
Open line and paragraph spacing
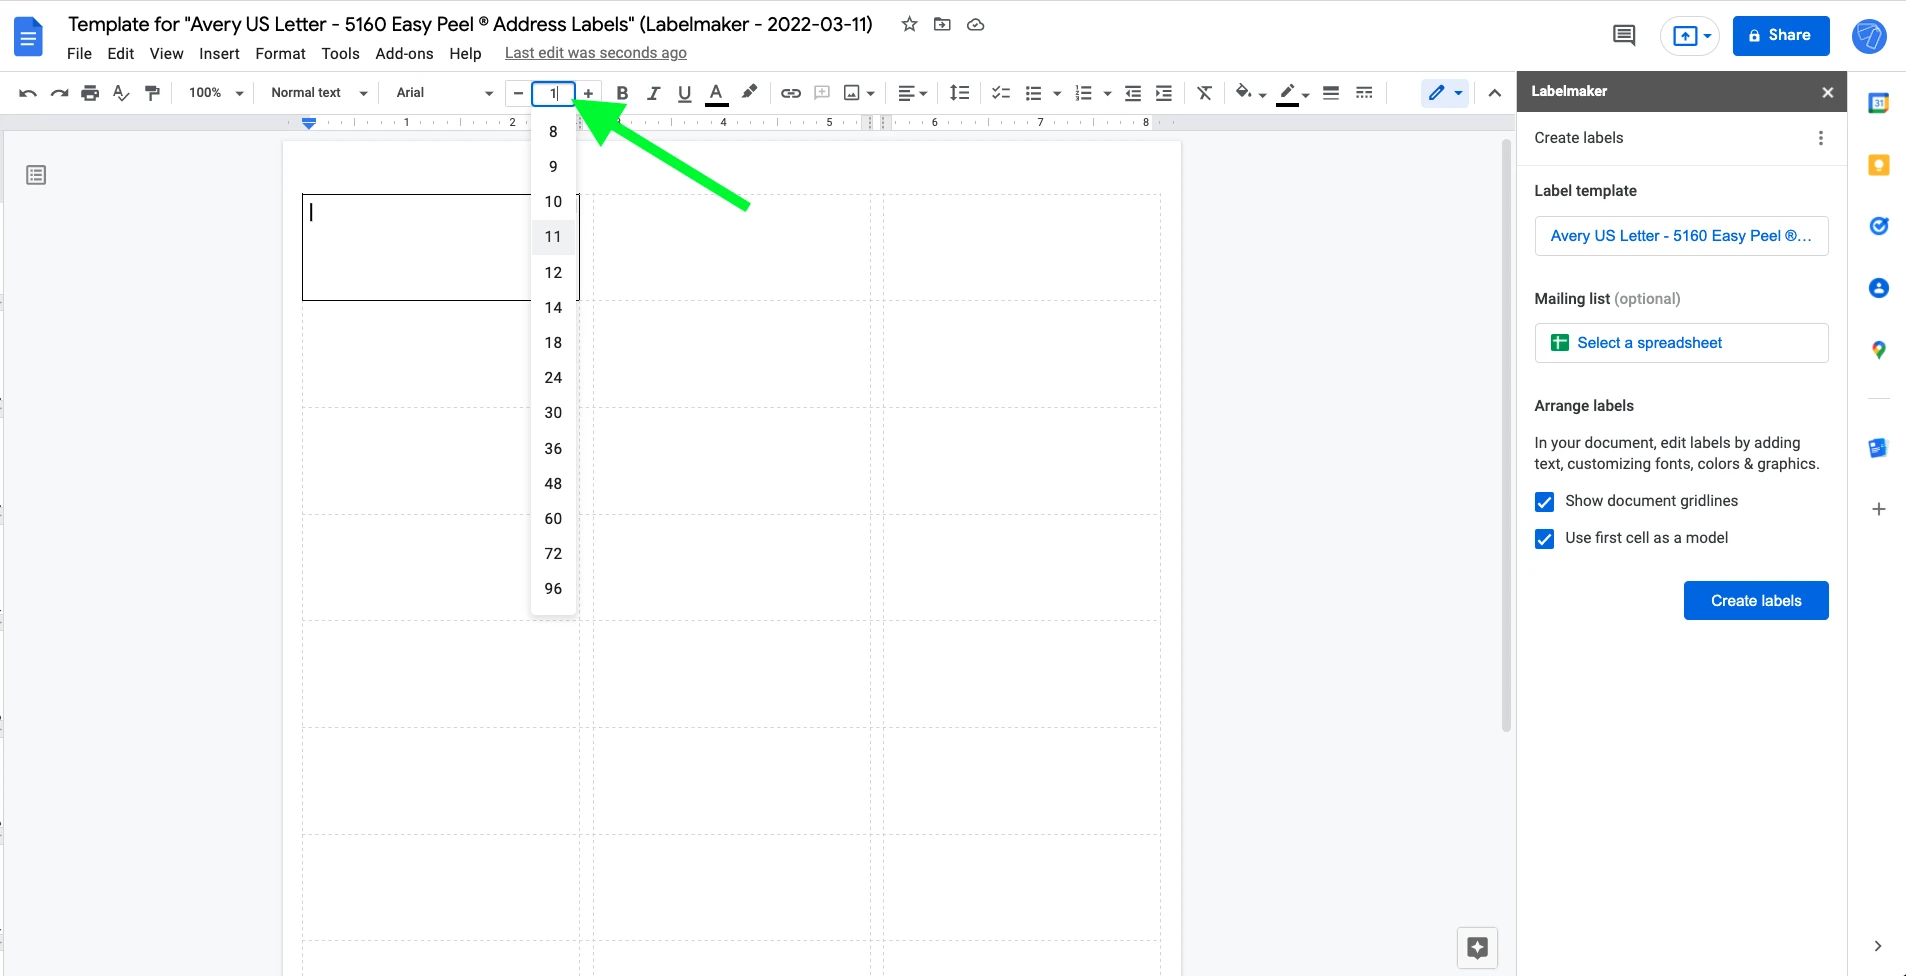tap(959, 93)
